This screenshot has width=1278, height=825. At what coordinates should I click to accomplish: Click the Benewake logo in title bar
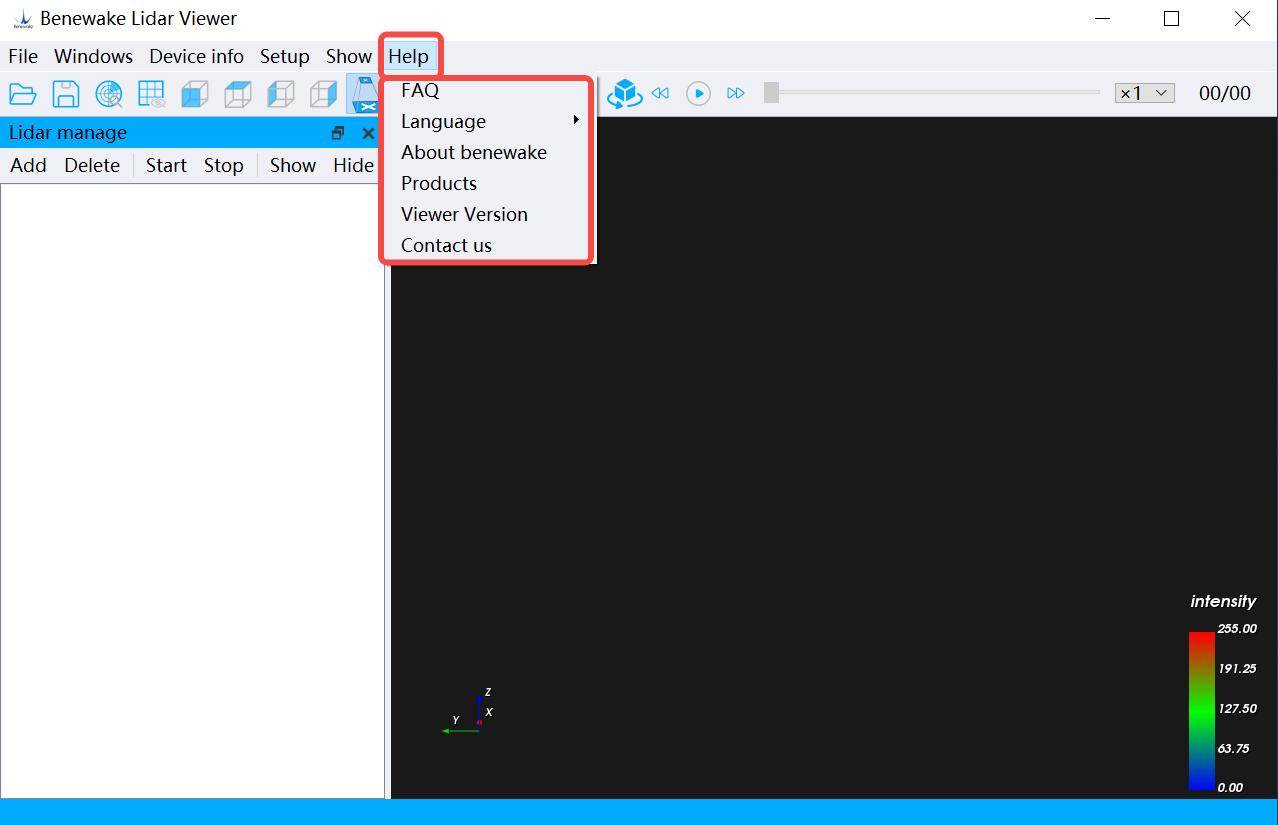[x=22, y=19]
